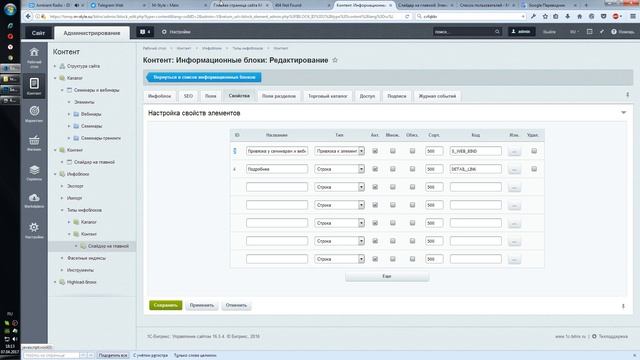Open the Маркетинг sidebar section
This screenshot has height=360, width=640.
[x=34, y=114]
